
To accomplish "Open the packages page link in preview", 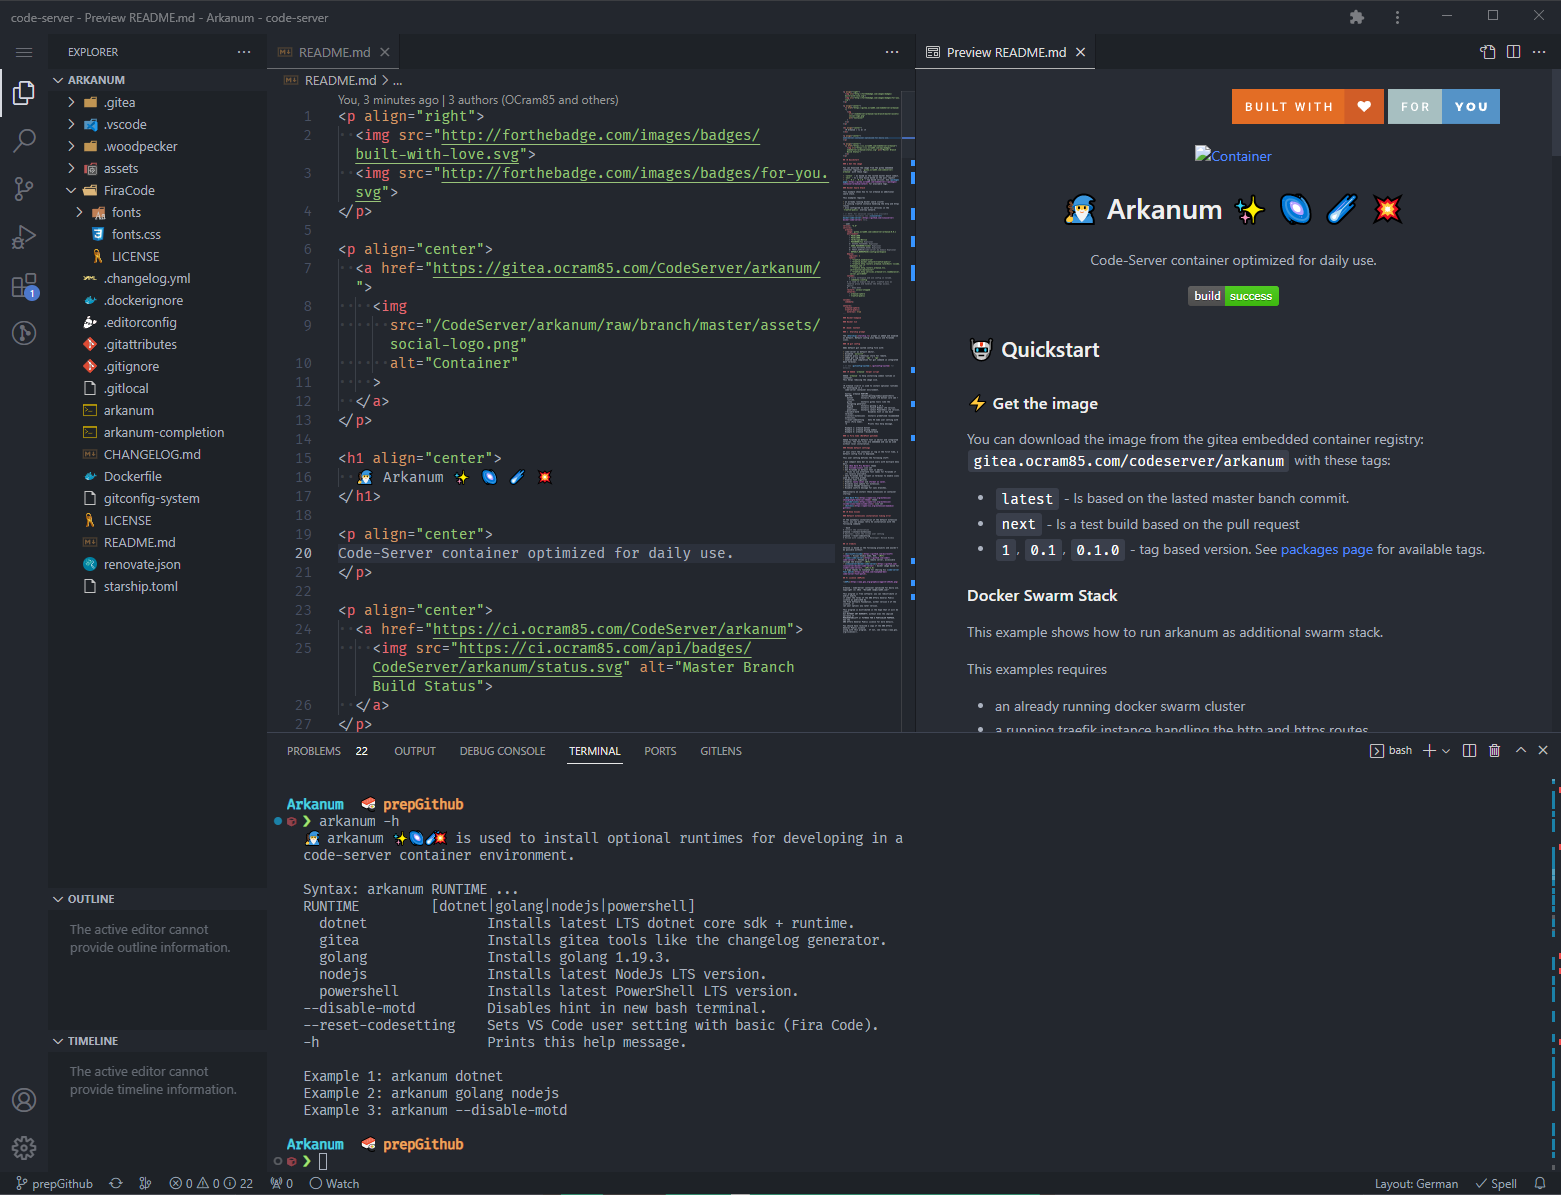I will click(1326, 549).
